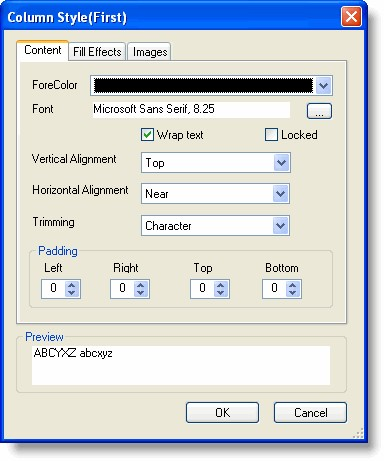The image size is (384, 461).
Task: Open the Vertical Alignment dropdown
Action: point(281,163)
